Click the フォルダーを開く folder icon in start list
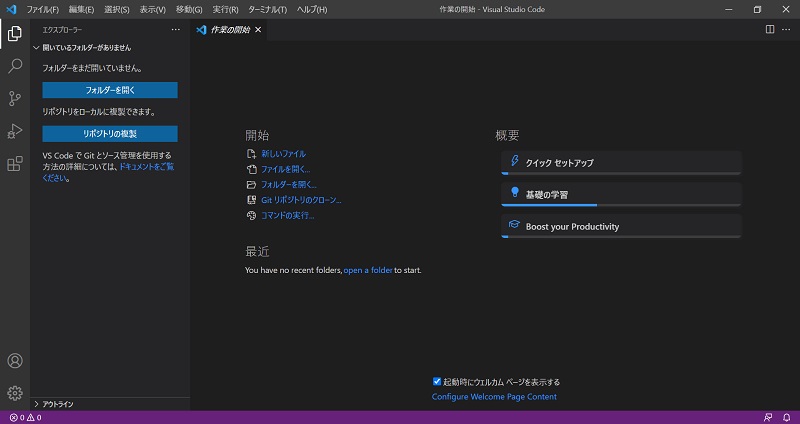 click(251, 185)
